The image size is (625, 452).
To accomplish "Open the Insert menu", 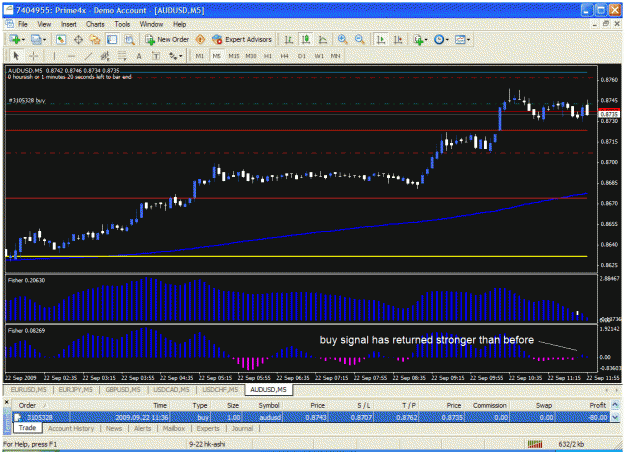I will (x=69, y=24).
